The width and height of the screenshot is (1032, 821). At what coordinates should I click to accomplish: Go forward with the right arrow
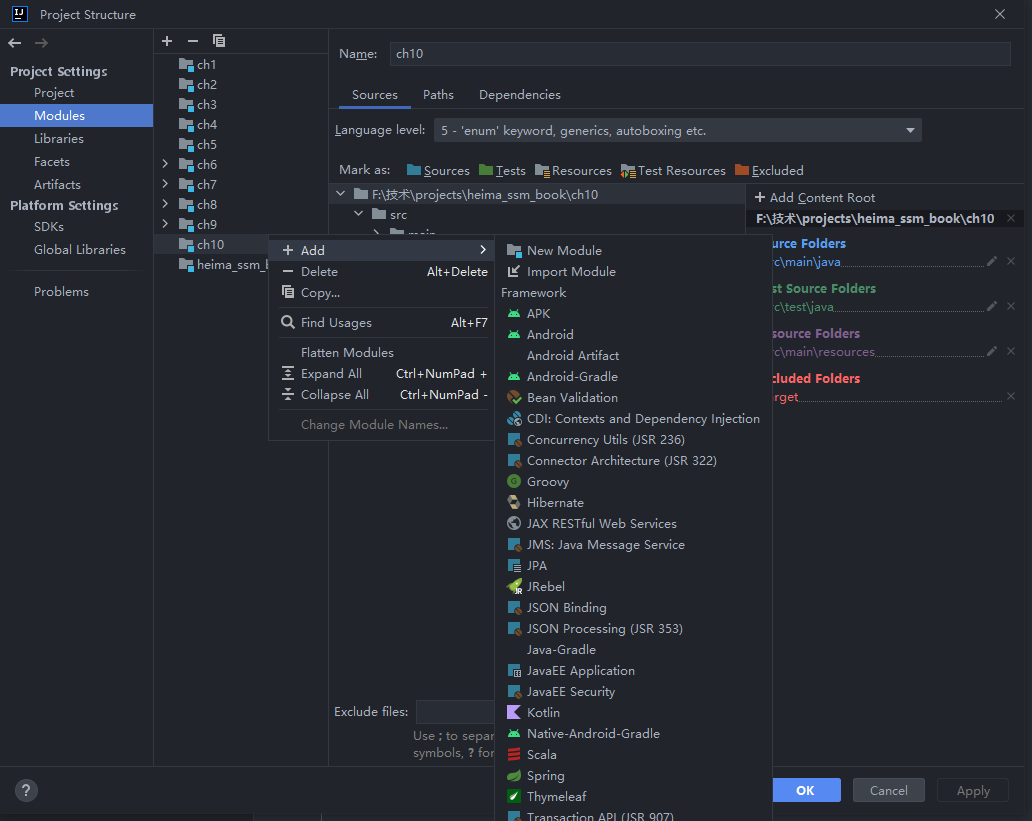(41, 43)
